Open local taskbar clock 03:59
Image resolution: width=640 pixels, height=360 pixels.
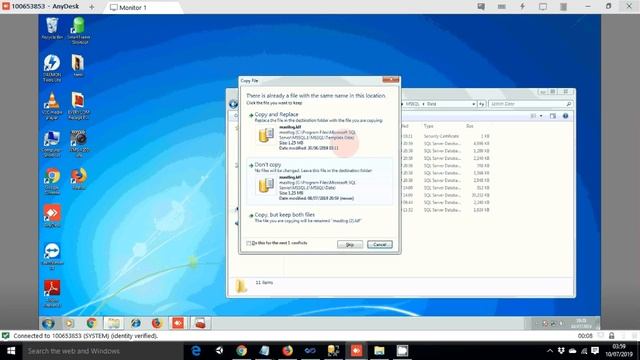coord(619,351)
